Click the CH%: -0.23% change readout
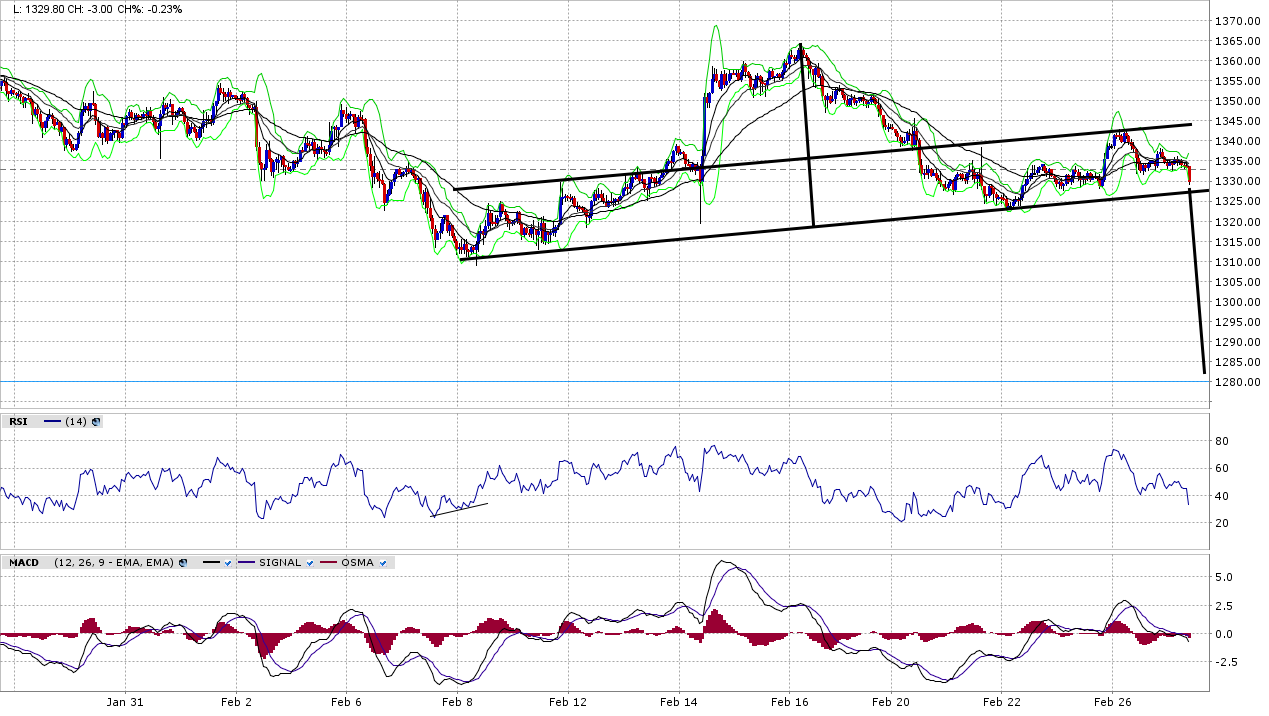This screenshot has width=1269, height=716. click(x=150, y=9)
